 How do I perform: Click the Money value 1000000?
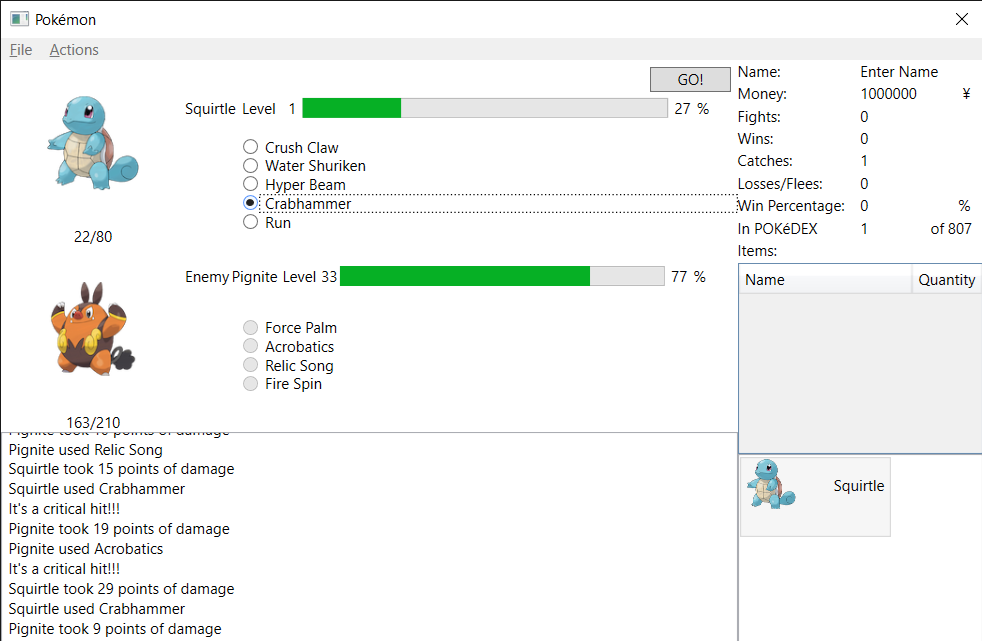point(888,94)
